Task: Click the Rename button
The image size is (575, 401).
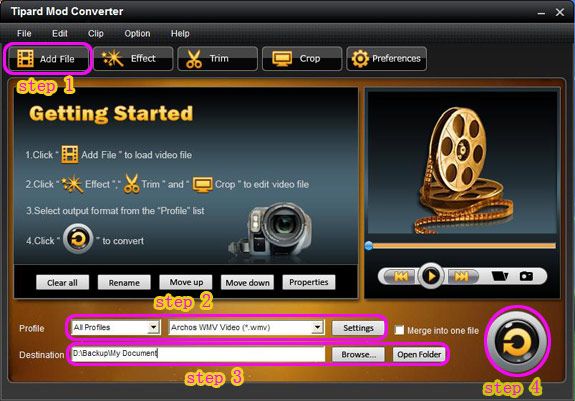Action: tap(124, 282)
